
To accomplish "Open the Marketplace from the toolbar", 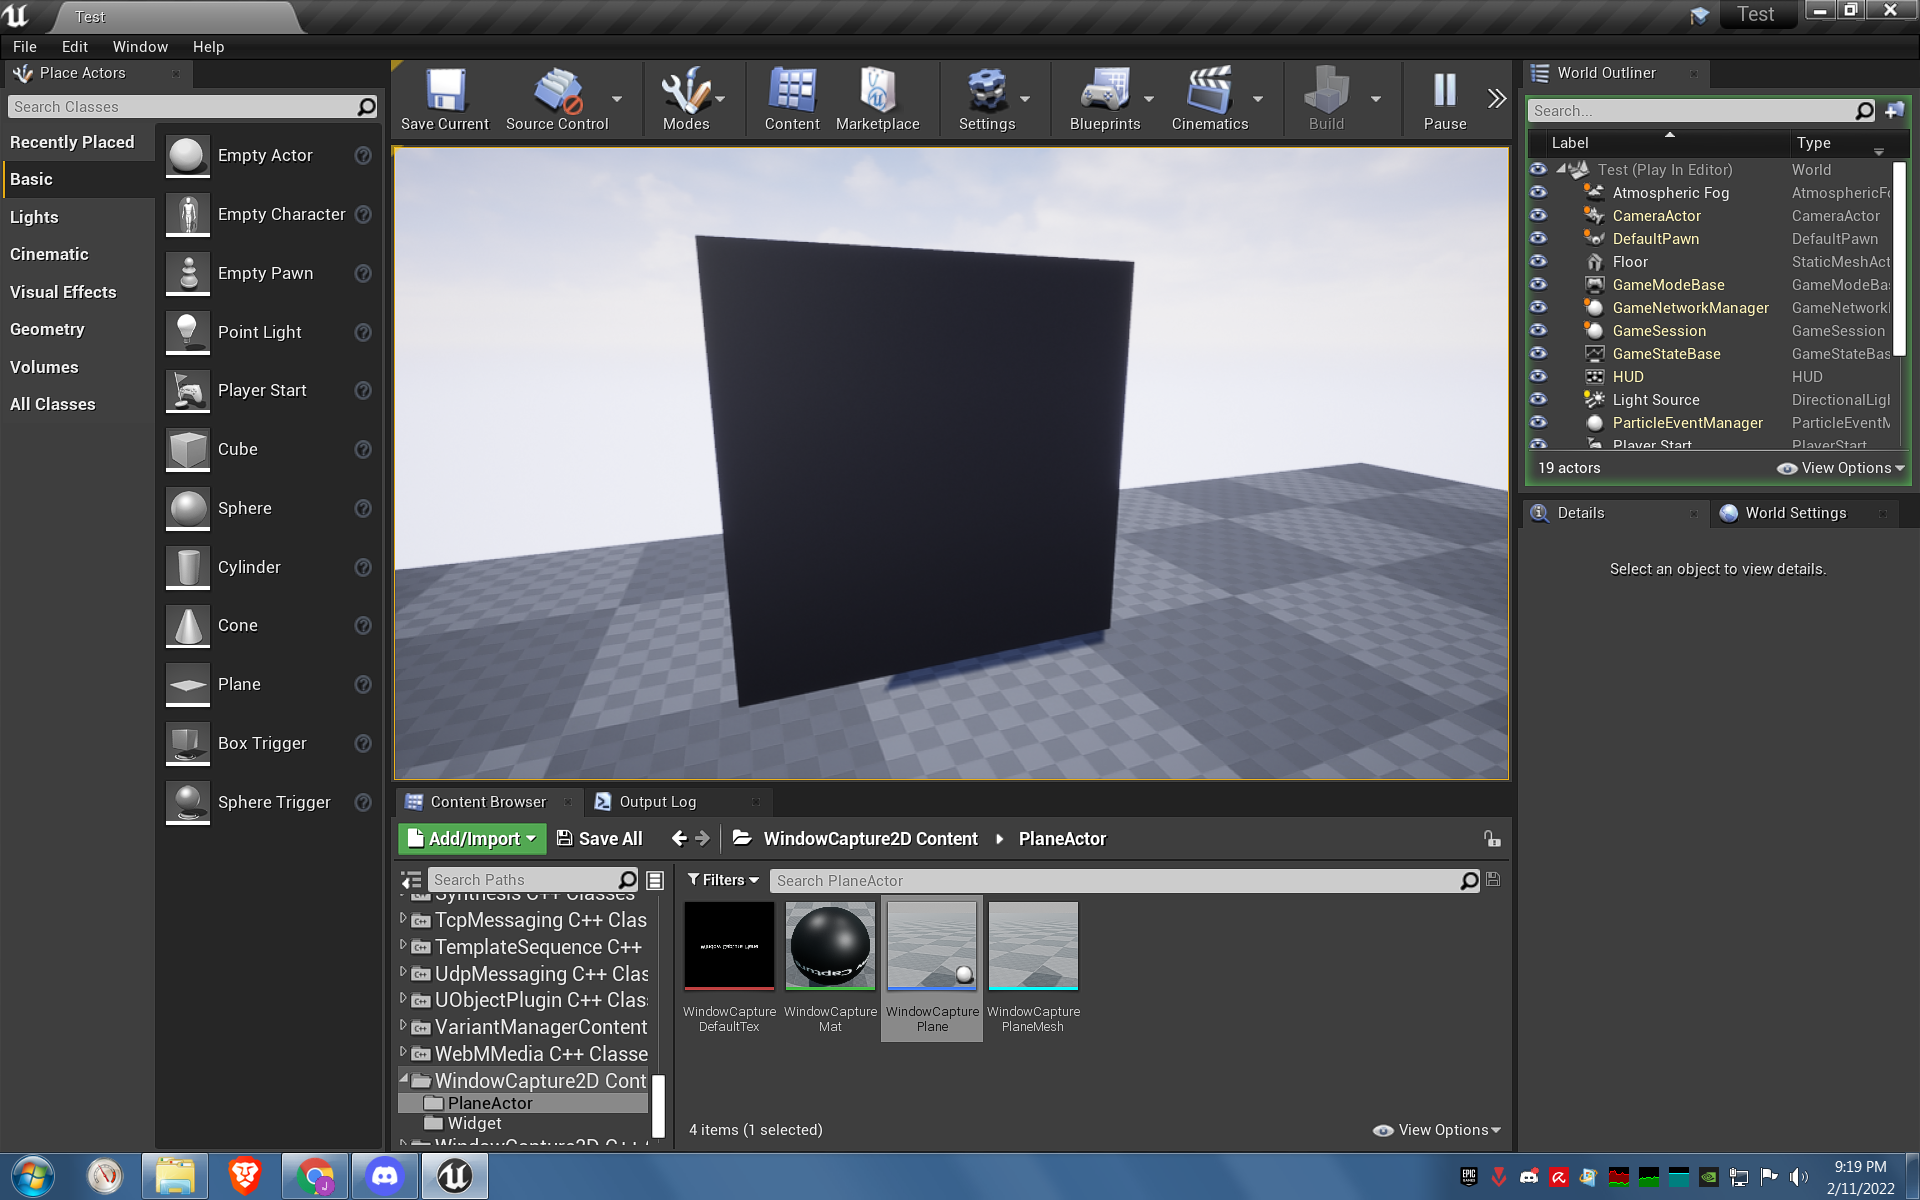I will click(877, 92).
